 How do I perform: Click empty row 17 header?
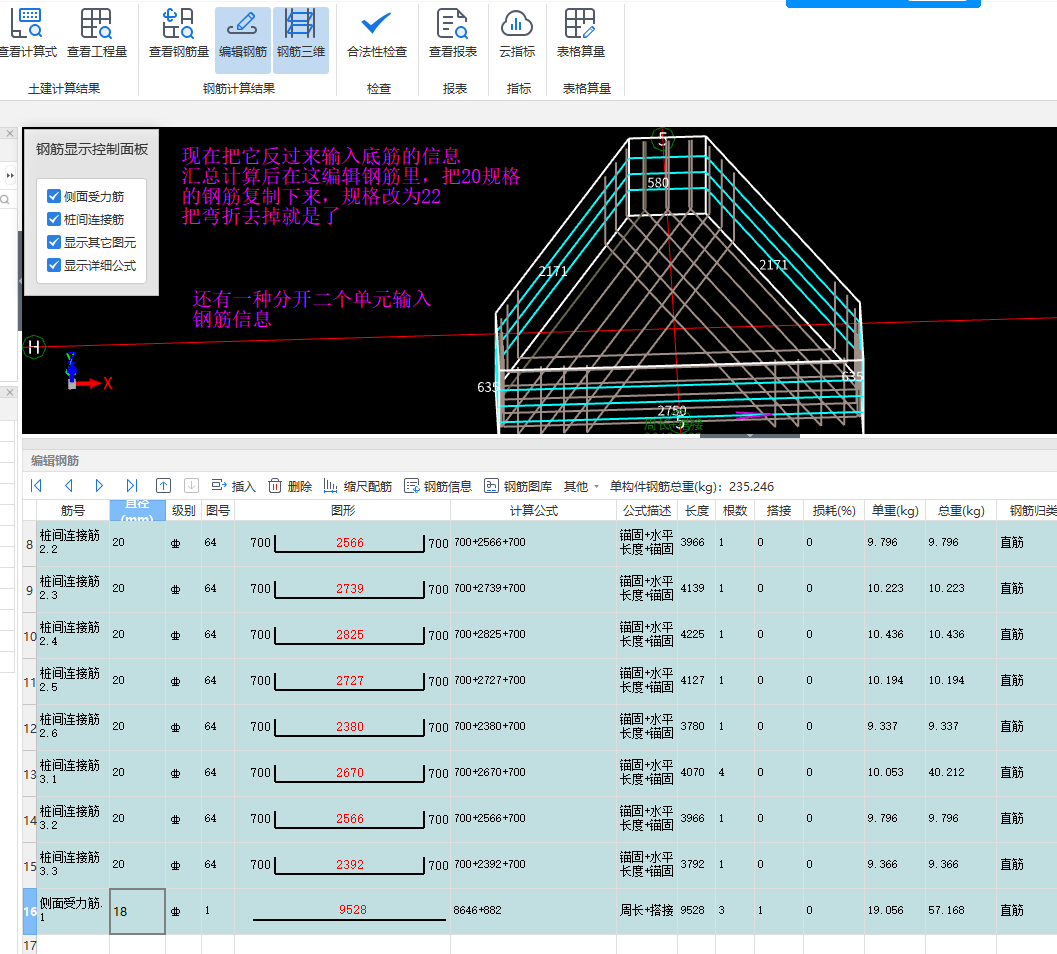pos(30,945)
